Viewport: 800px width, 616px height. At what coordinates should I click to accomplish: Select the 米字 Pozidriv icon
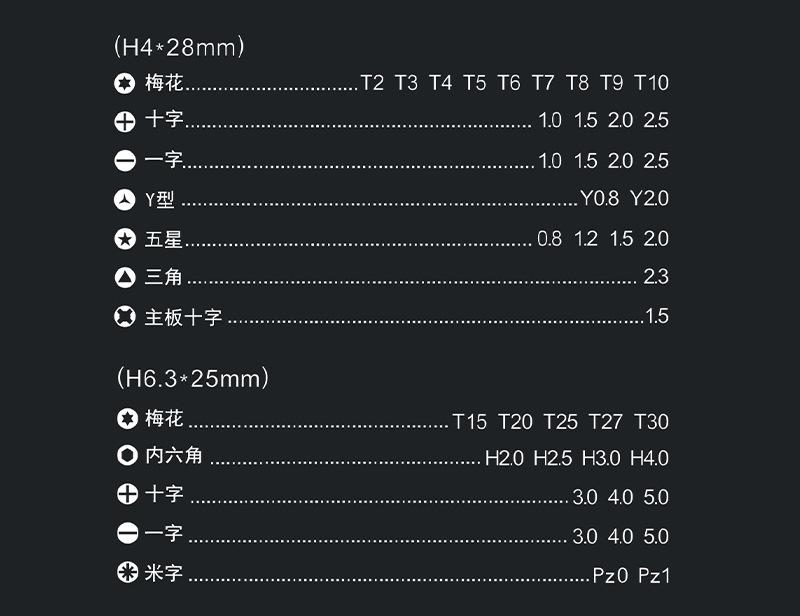128,572
